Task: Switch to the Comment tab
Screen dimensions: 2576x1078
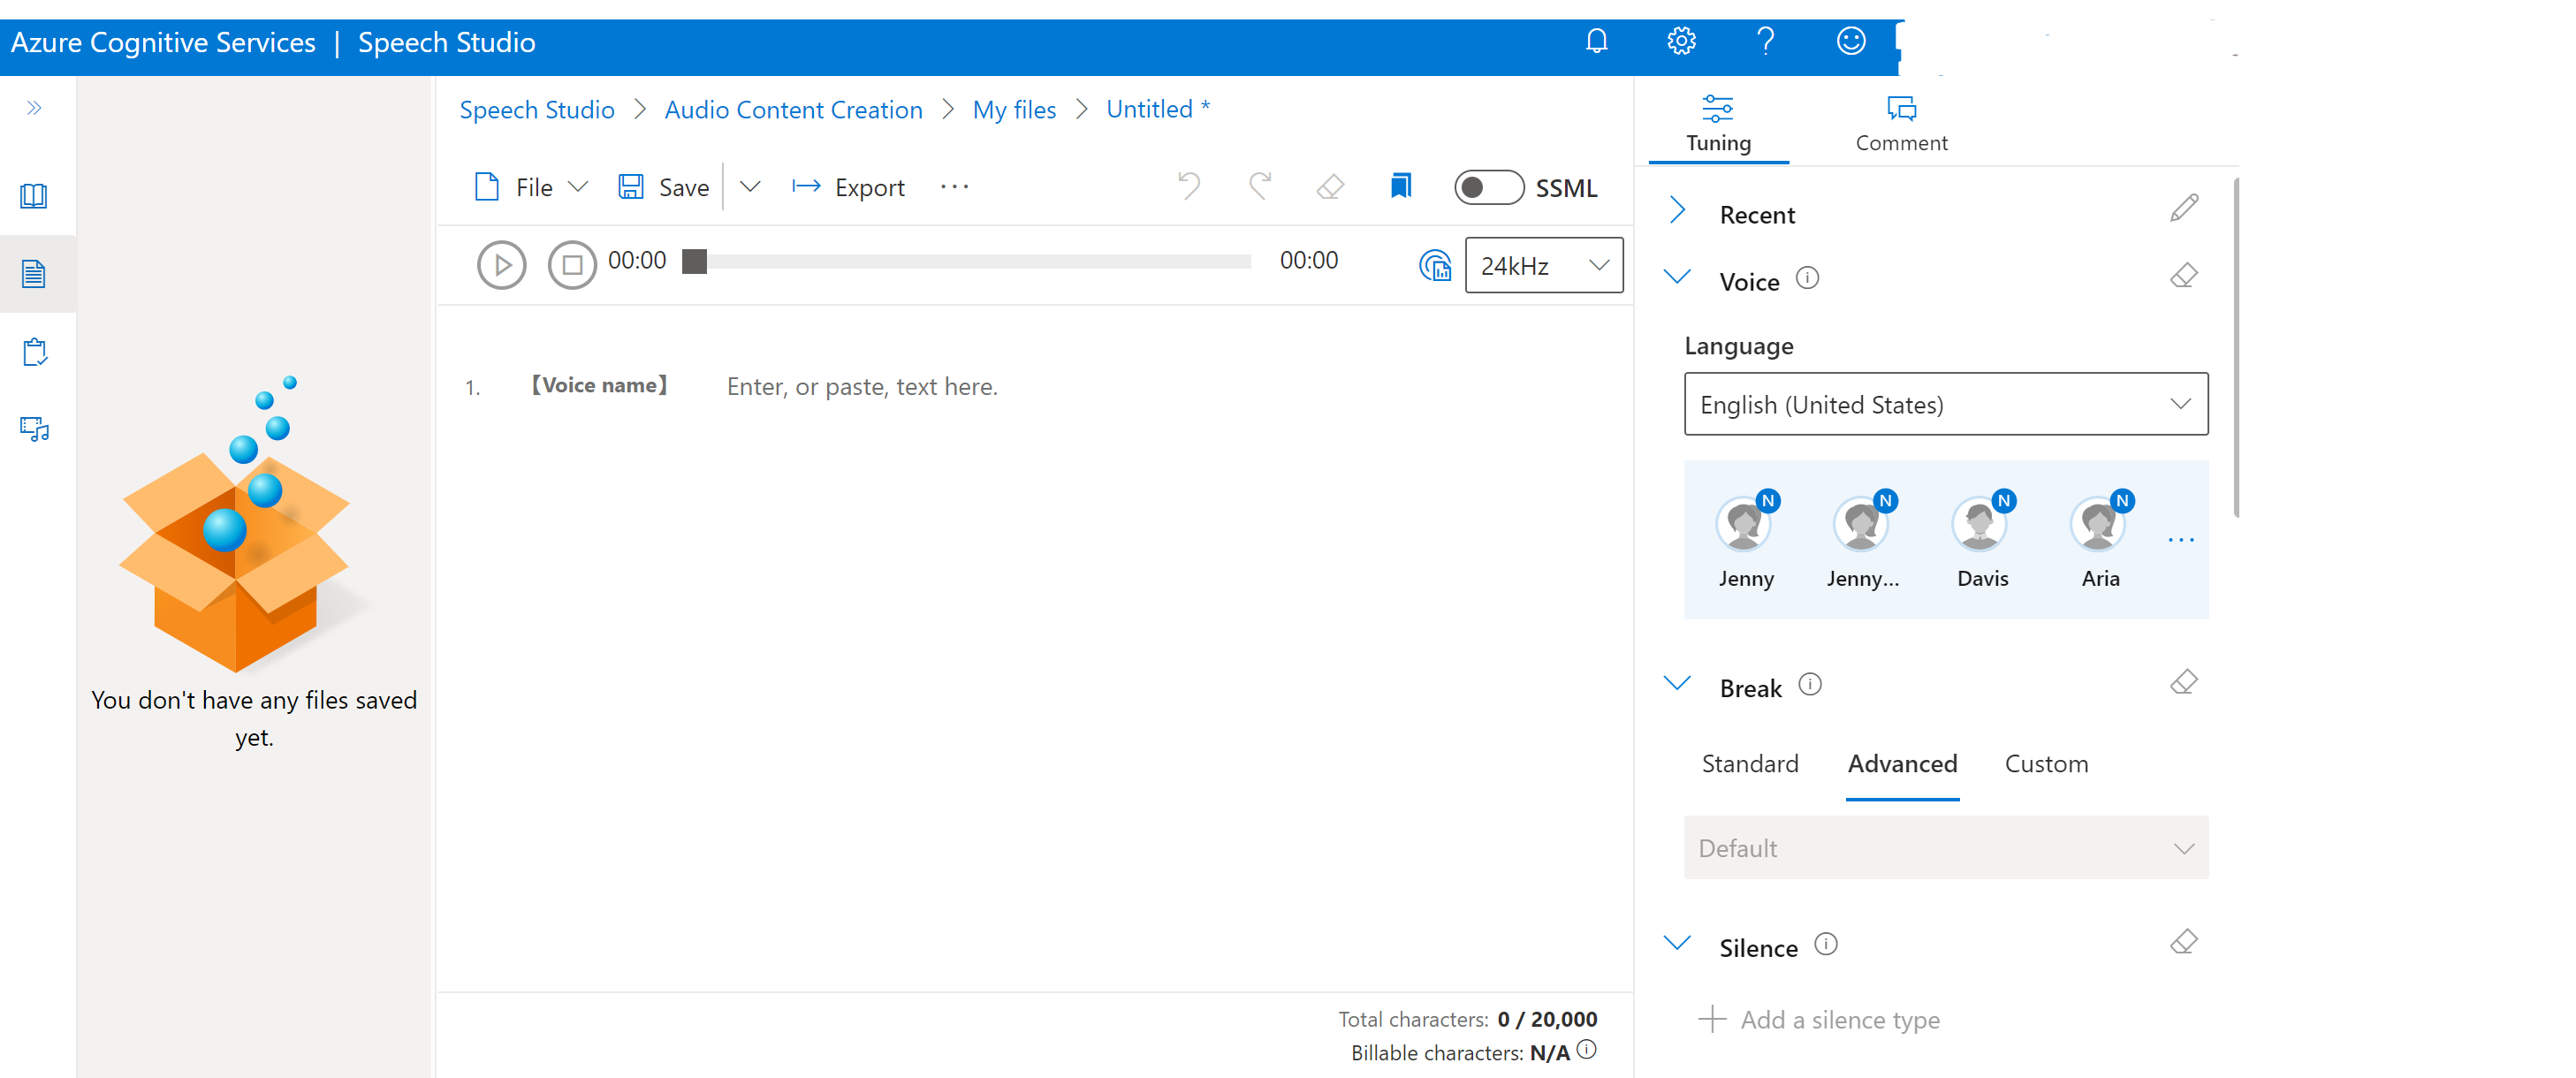Action: coord(1900,122)
